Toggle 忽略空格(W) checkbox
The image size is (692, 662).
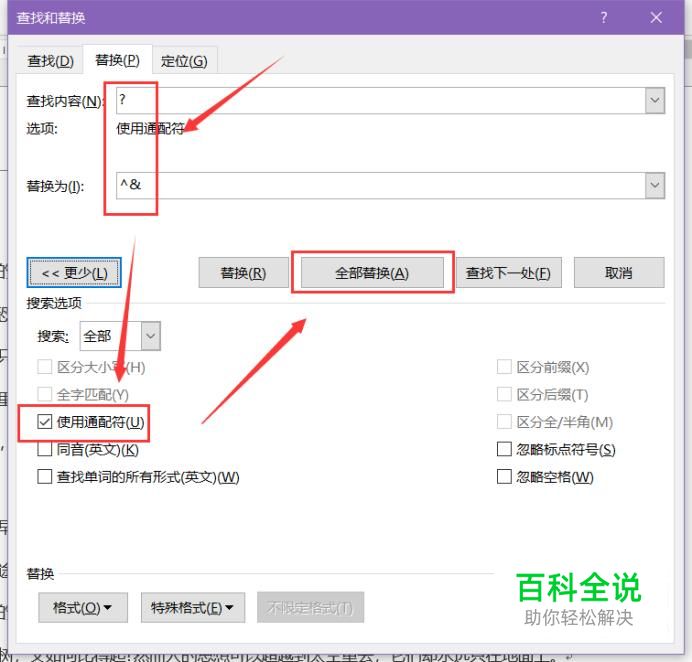point(504,477)
